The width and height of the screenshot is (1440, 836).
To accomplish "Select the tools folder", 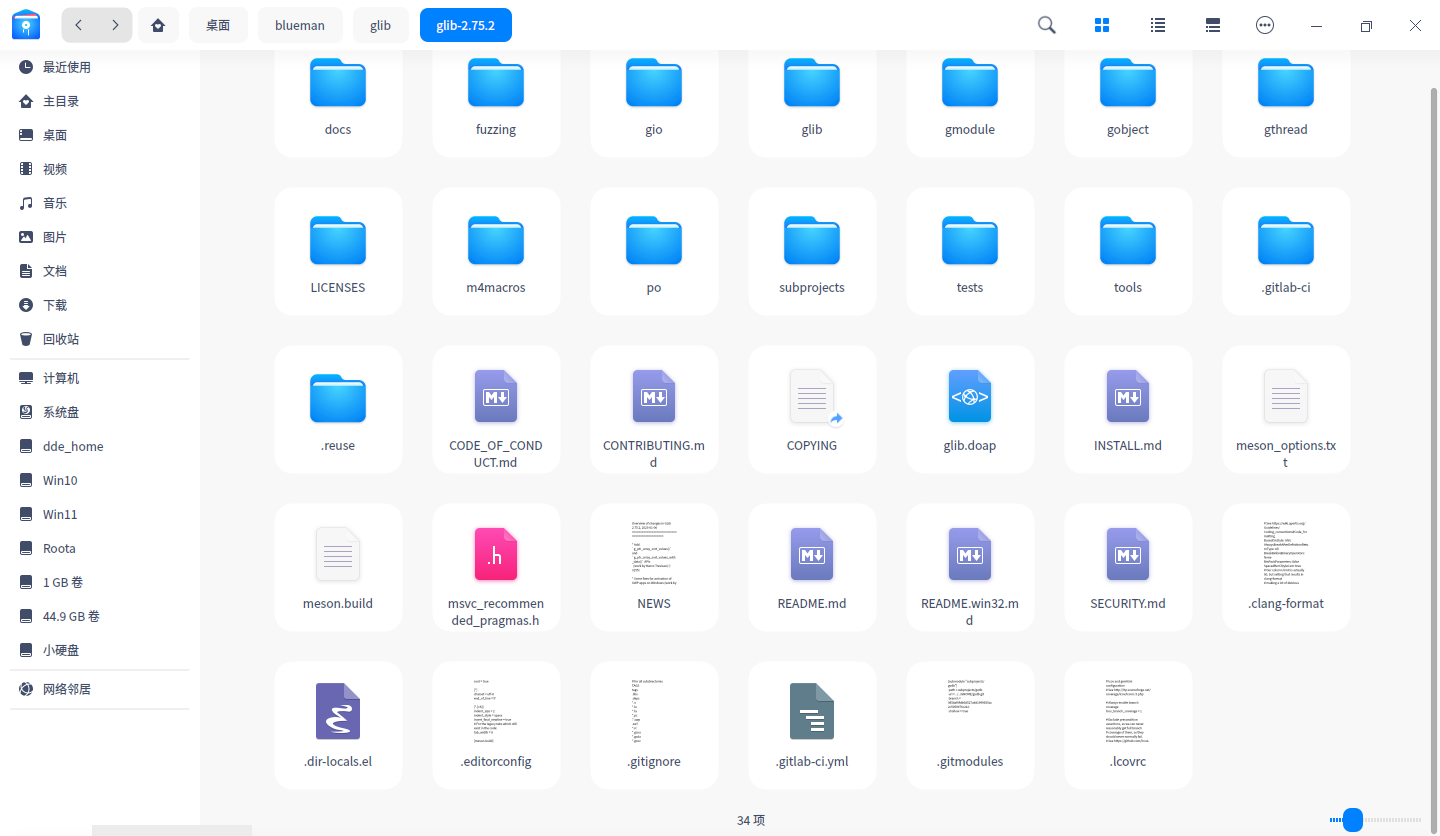I will 1128,252.
